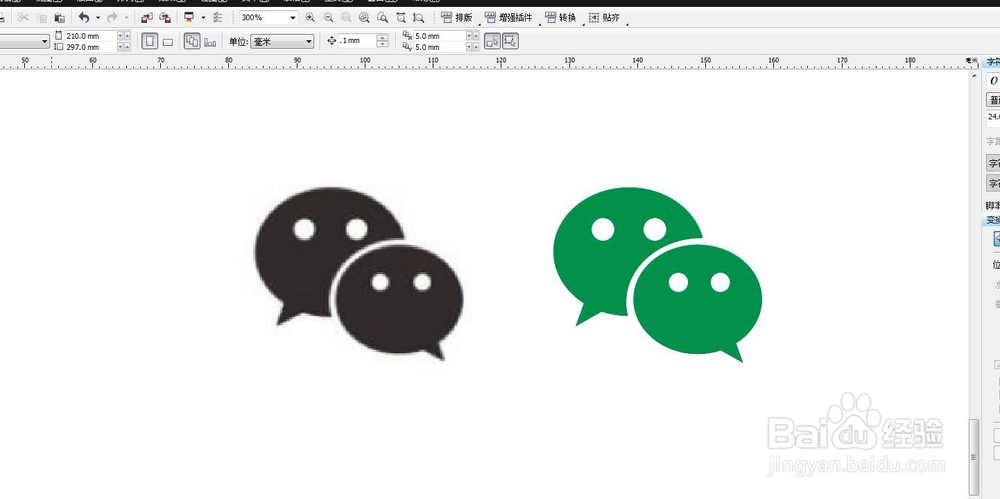Increase page width with the up stepper arrow

tap(128, 36)
